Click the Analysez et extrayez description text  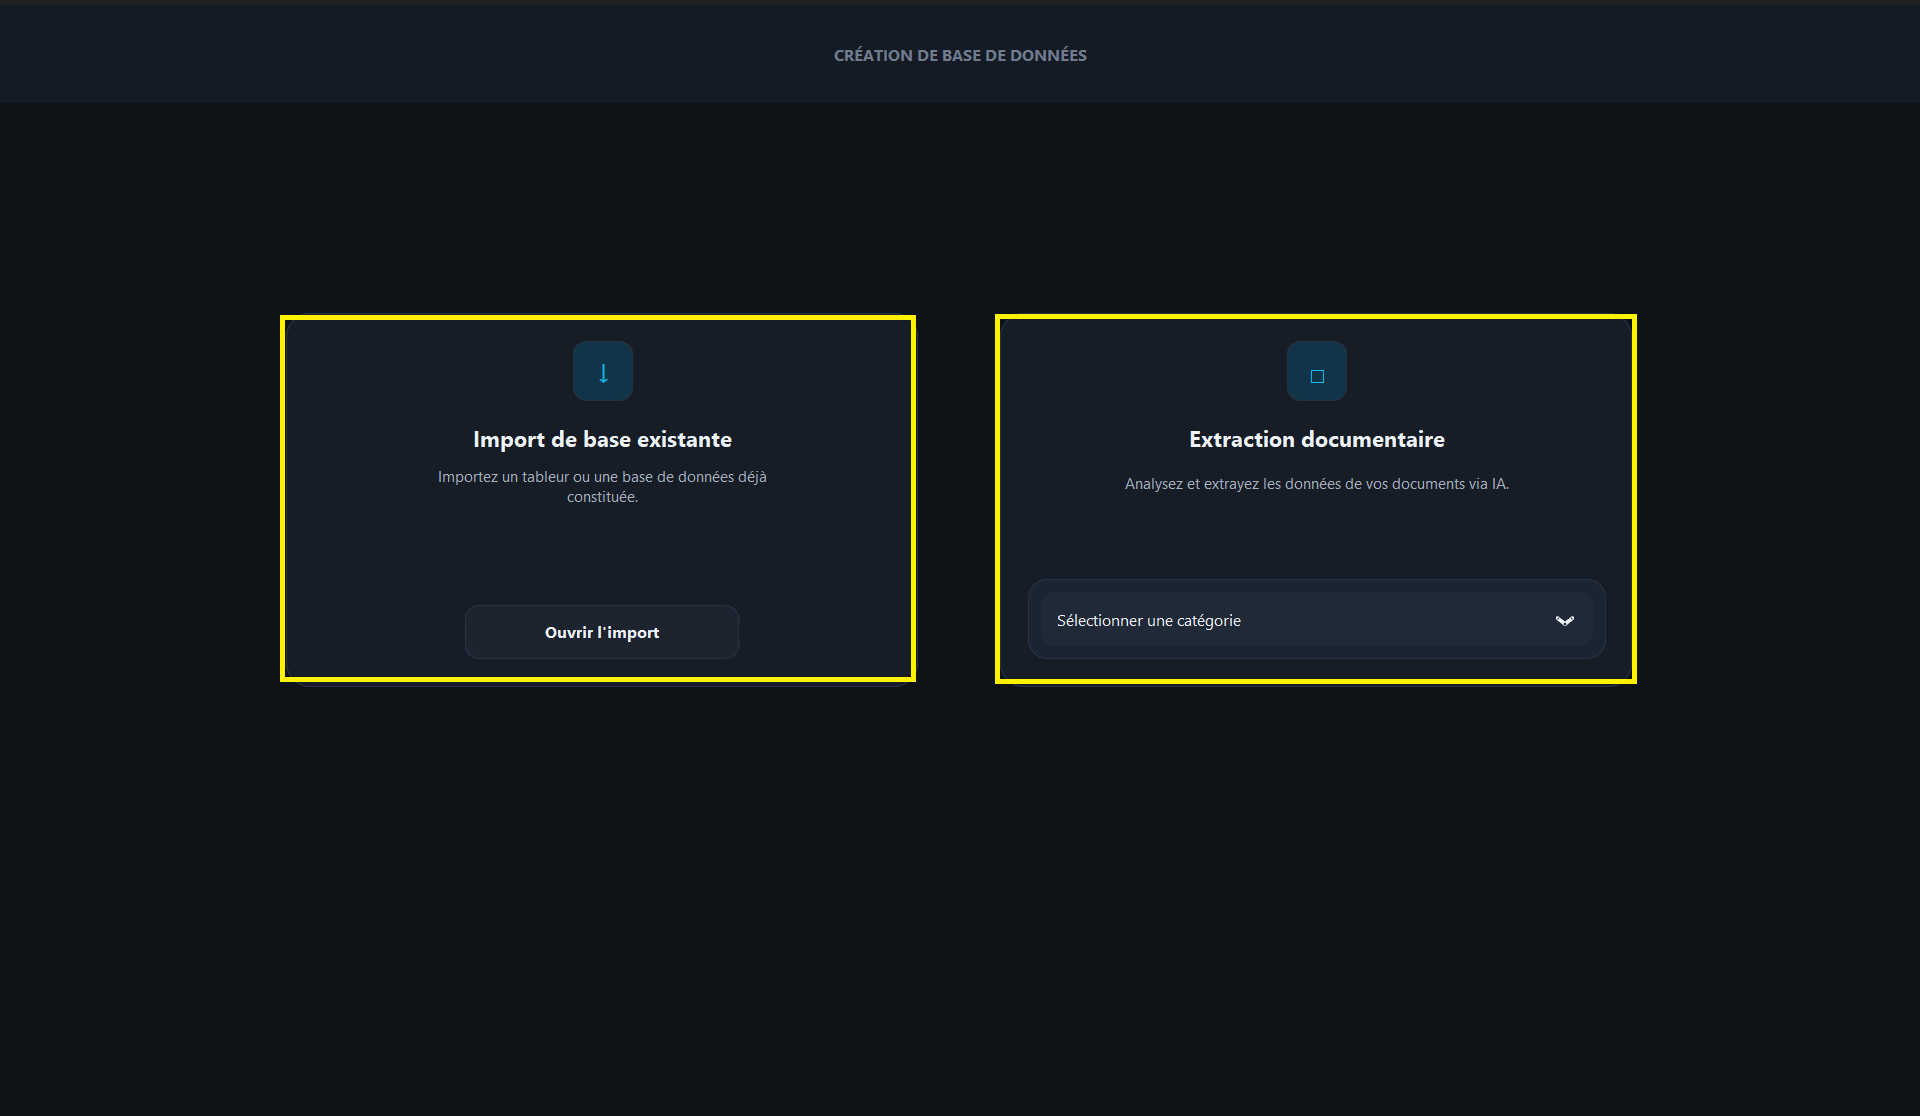point(1316,484)
